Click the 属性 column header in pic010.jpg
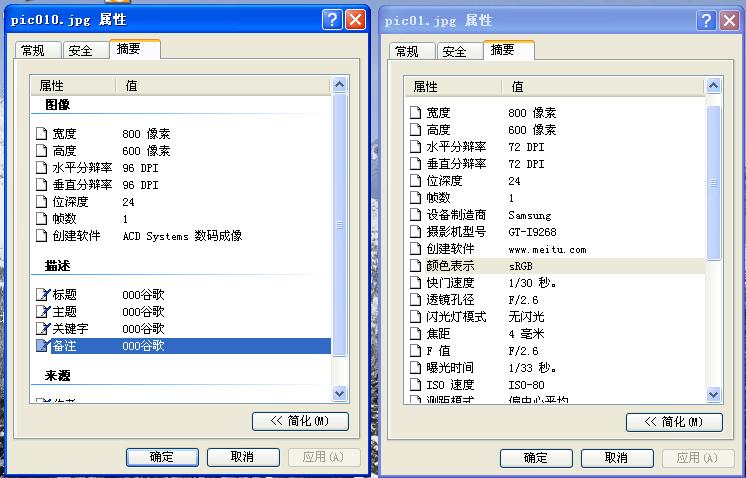Image resolution: width=746 pixels, height=478 pixels. pos(73,86)
